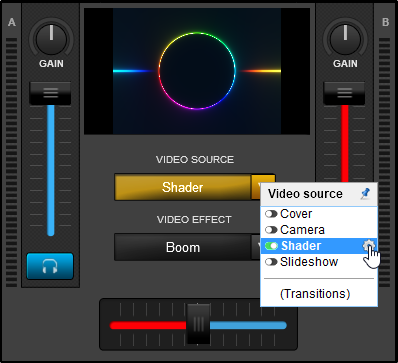The height and width of the screenshot is (363, 398).
Task: Click the pin icon on Video source menu
Action: [366, 194]
